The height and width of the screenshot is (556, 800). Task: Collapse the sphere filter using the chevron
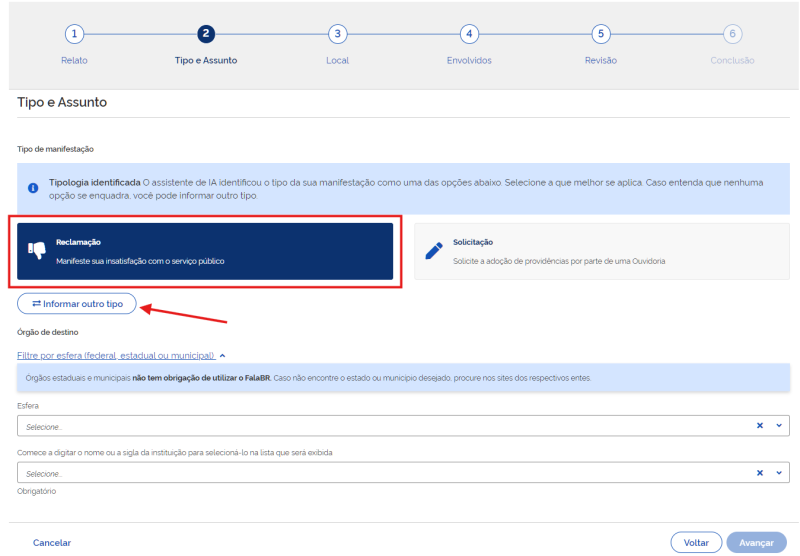(222, 356)
